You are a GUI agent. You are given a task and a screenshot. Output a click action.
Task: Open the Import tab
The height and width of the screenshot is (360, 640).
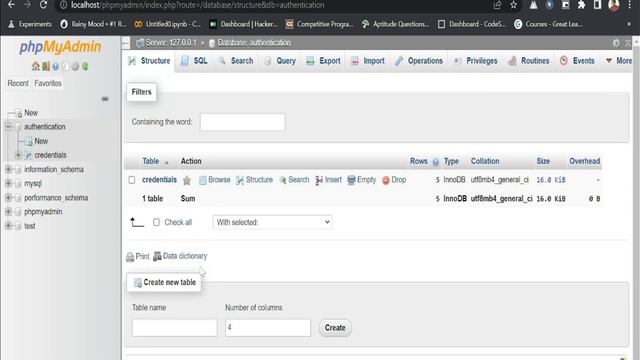click(x=368, y=61)
